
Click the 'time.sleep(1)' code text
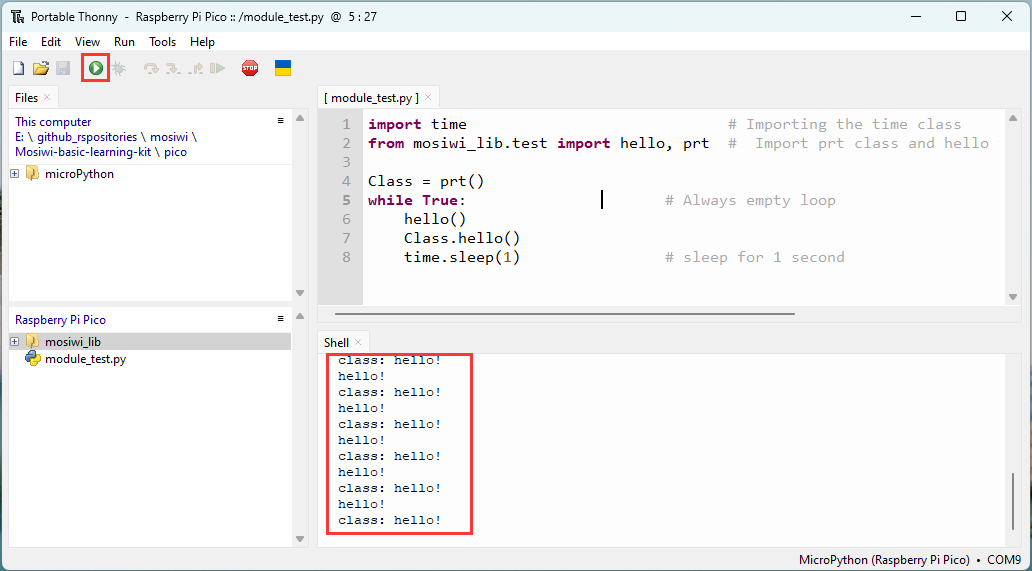(462, 257)
